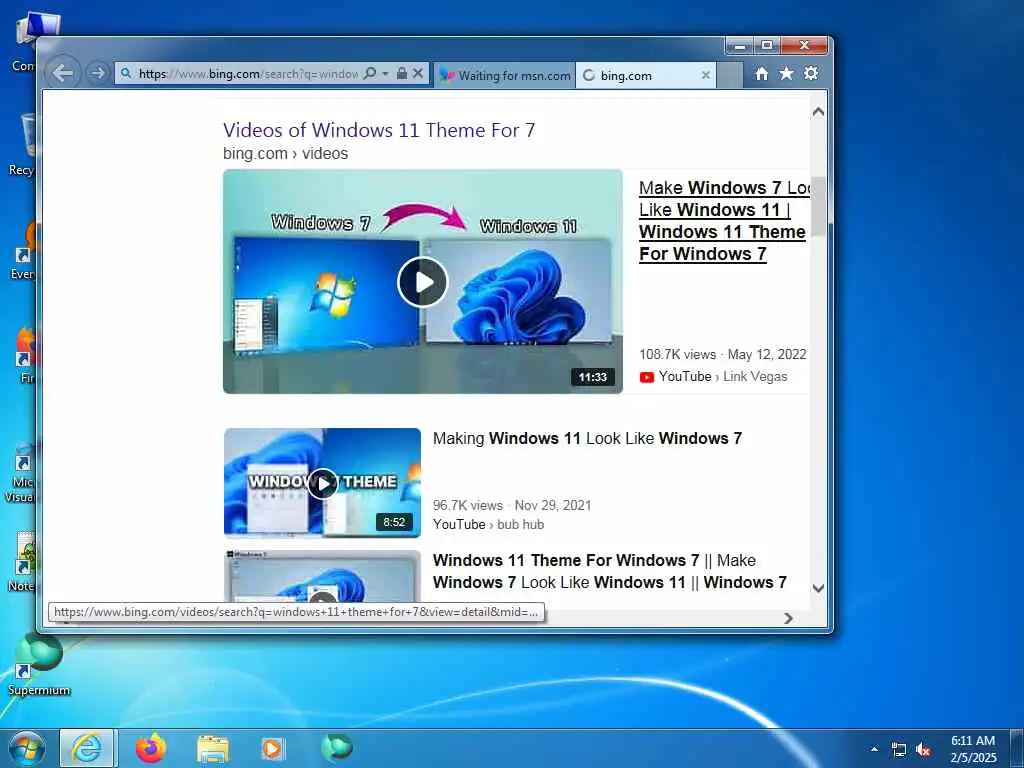Image resolution: width=1024 pixels, height=768 pixels.
Task: Go to the Home page icon
Action: click(761, 74)
